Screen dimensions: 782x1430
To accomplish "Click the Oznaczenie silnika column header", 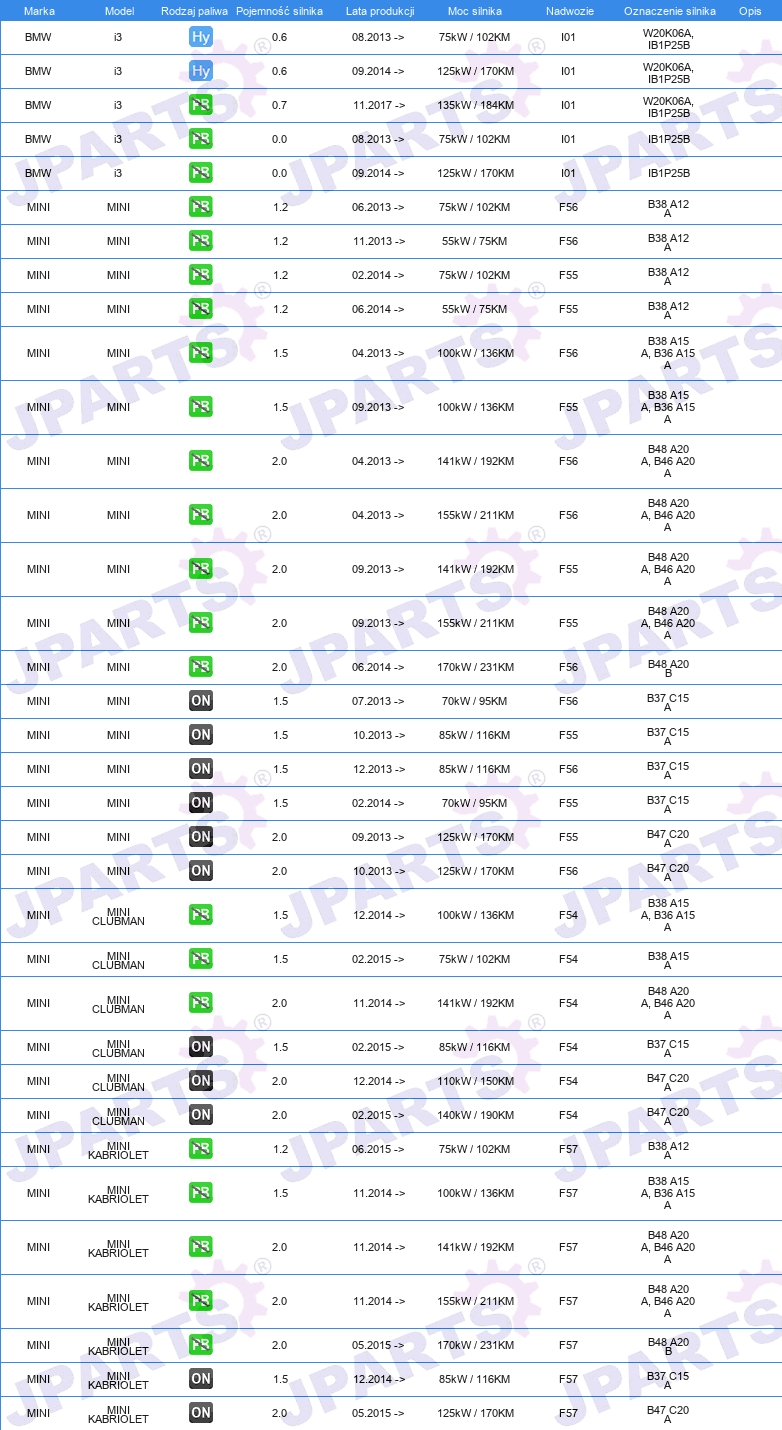I will [x=670, y=11].
